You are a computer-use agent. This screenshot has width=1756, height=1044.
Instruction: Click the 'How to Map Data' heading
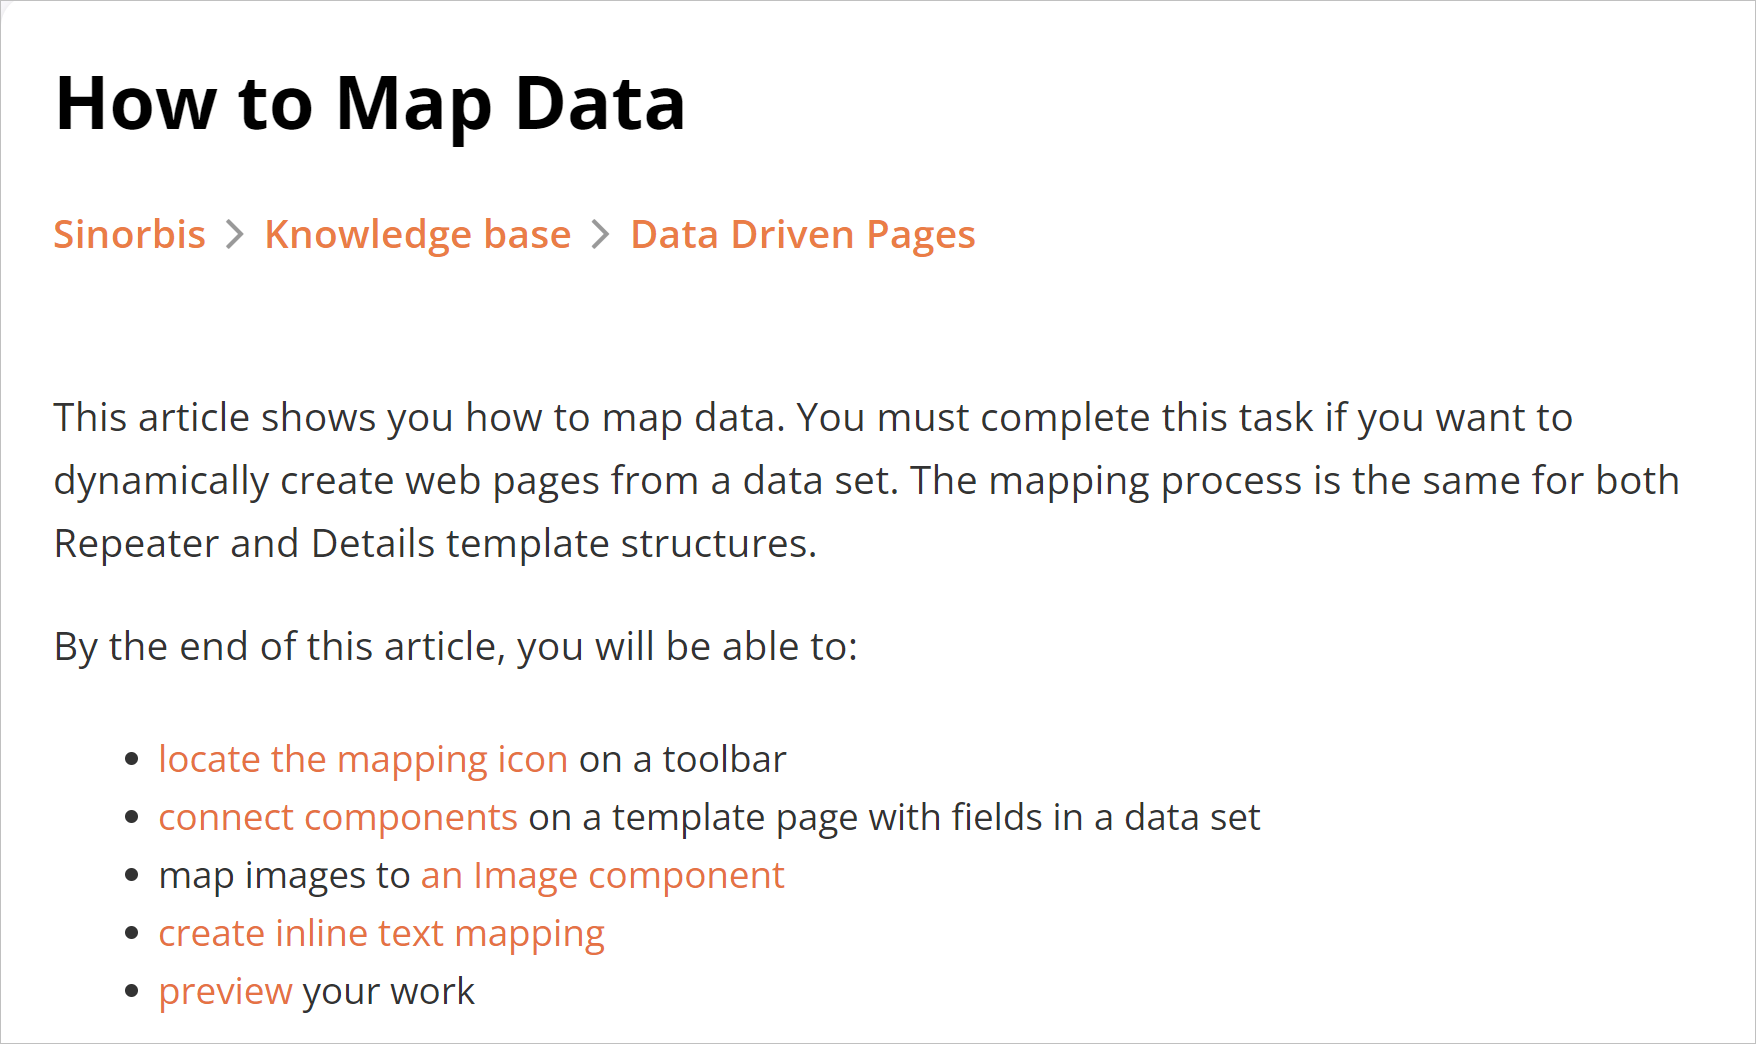[x=370, y=104]
